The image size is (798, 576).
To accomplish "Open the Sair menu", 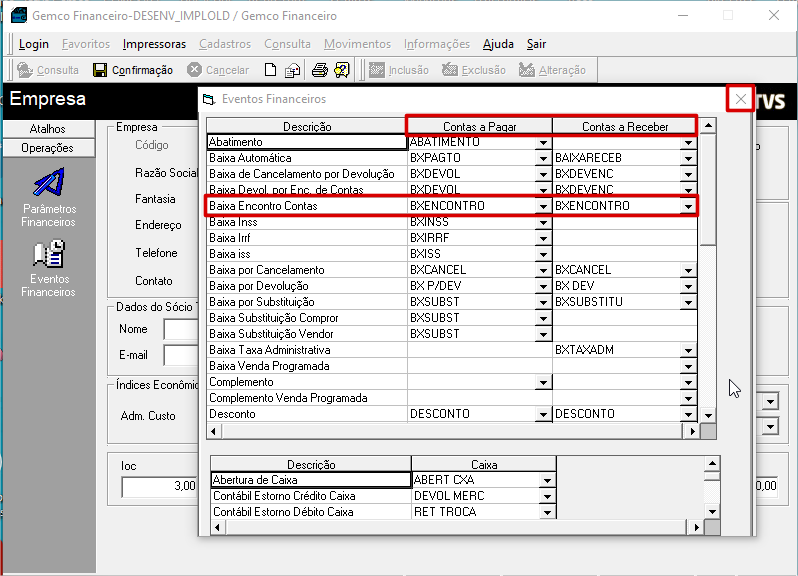I will pyautogui.click(x=536, y=44).
